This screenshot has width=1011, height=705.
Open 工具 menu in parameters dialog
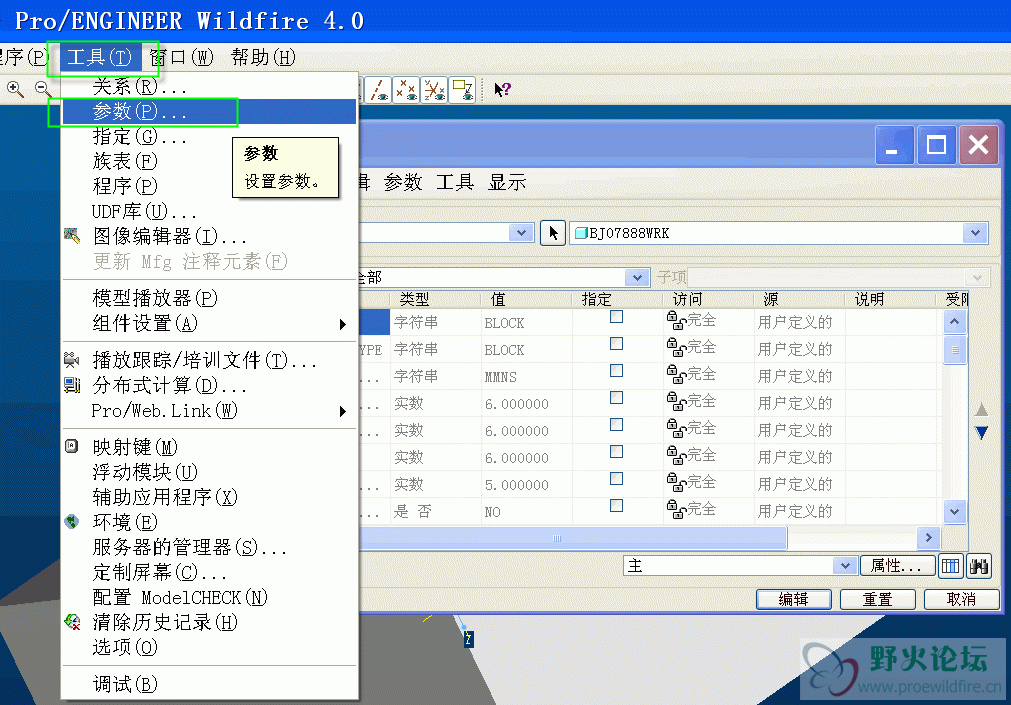[455, 183]
